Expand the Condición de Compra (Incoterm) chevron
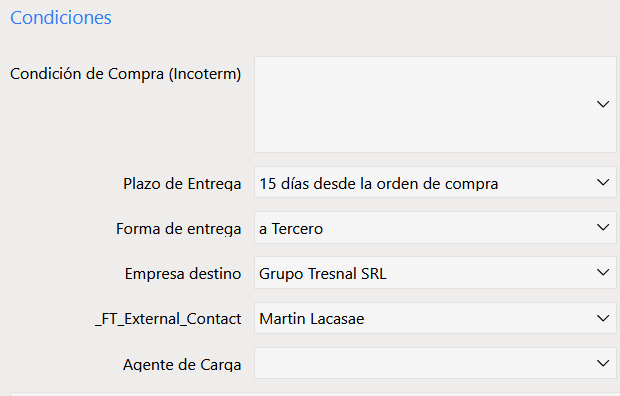 point(603,104)
